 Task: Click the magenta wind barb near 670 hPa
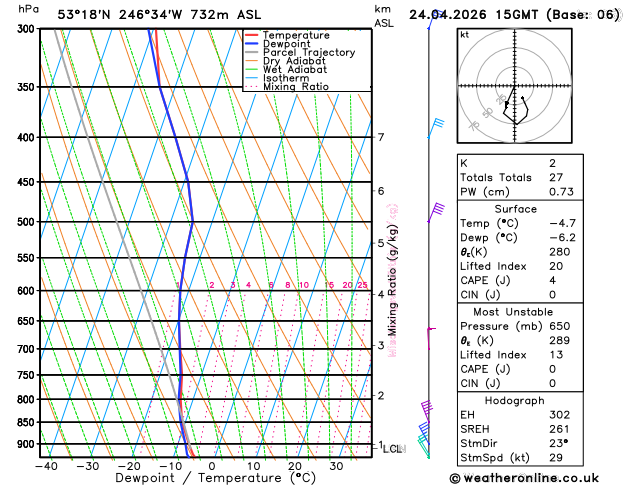(x=431, y=339)
